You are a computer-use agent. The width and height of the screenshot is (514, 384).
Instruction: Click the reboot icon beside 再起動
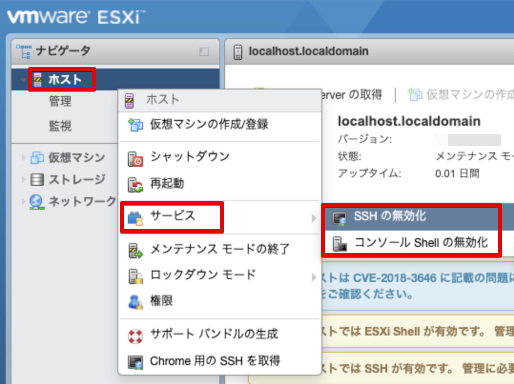(135, 185)
